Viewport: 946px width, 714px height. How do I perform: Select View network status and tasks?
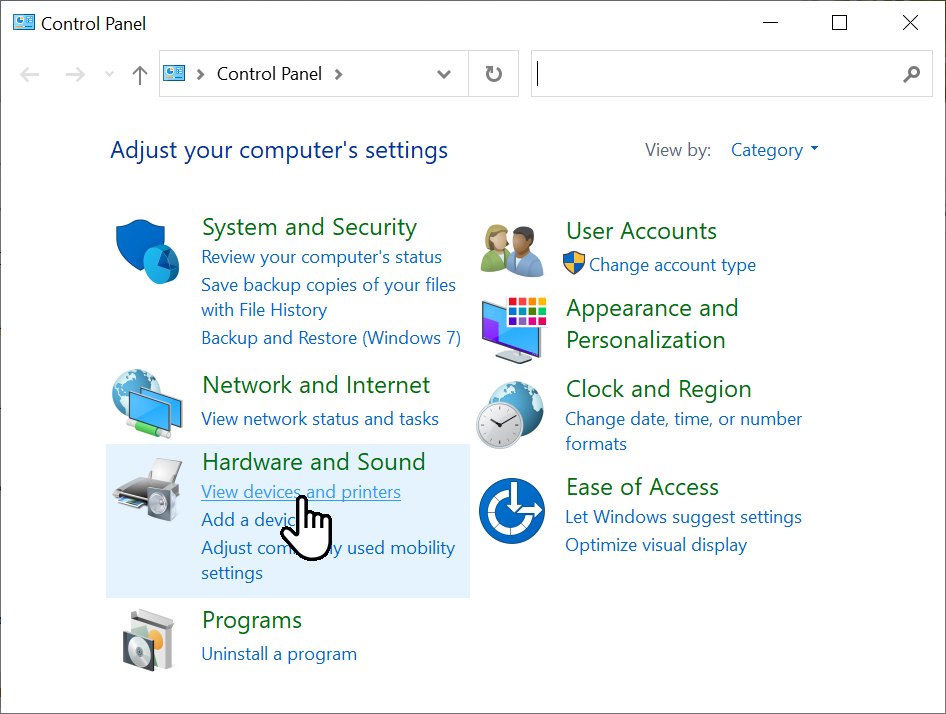tap(320, 419)
